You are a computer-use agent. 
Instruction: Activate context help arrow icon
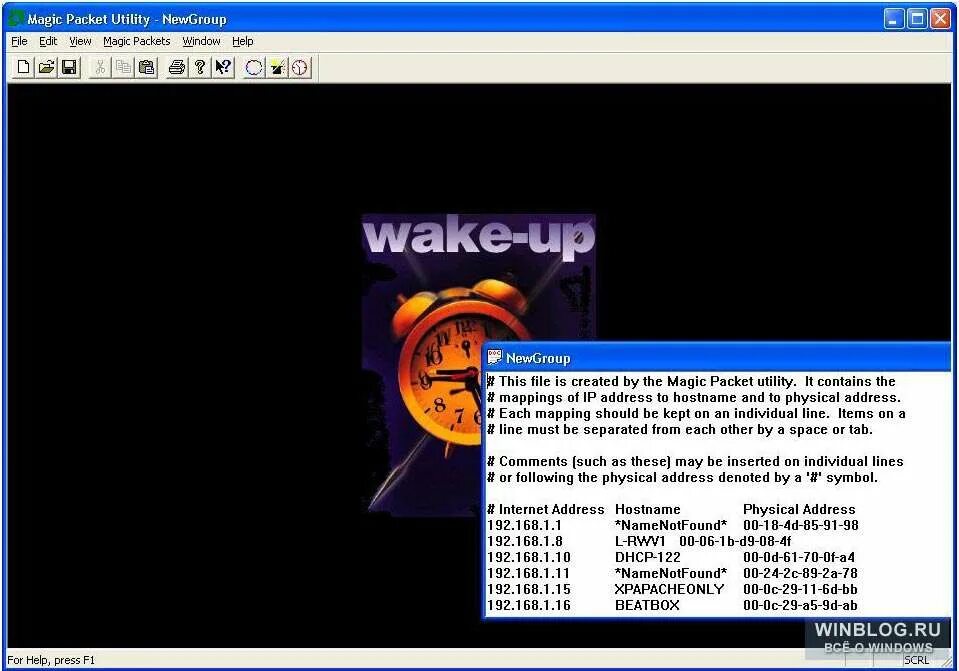(x=222, y=67)
